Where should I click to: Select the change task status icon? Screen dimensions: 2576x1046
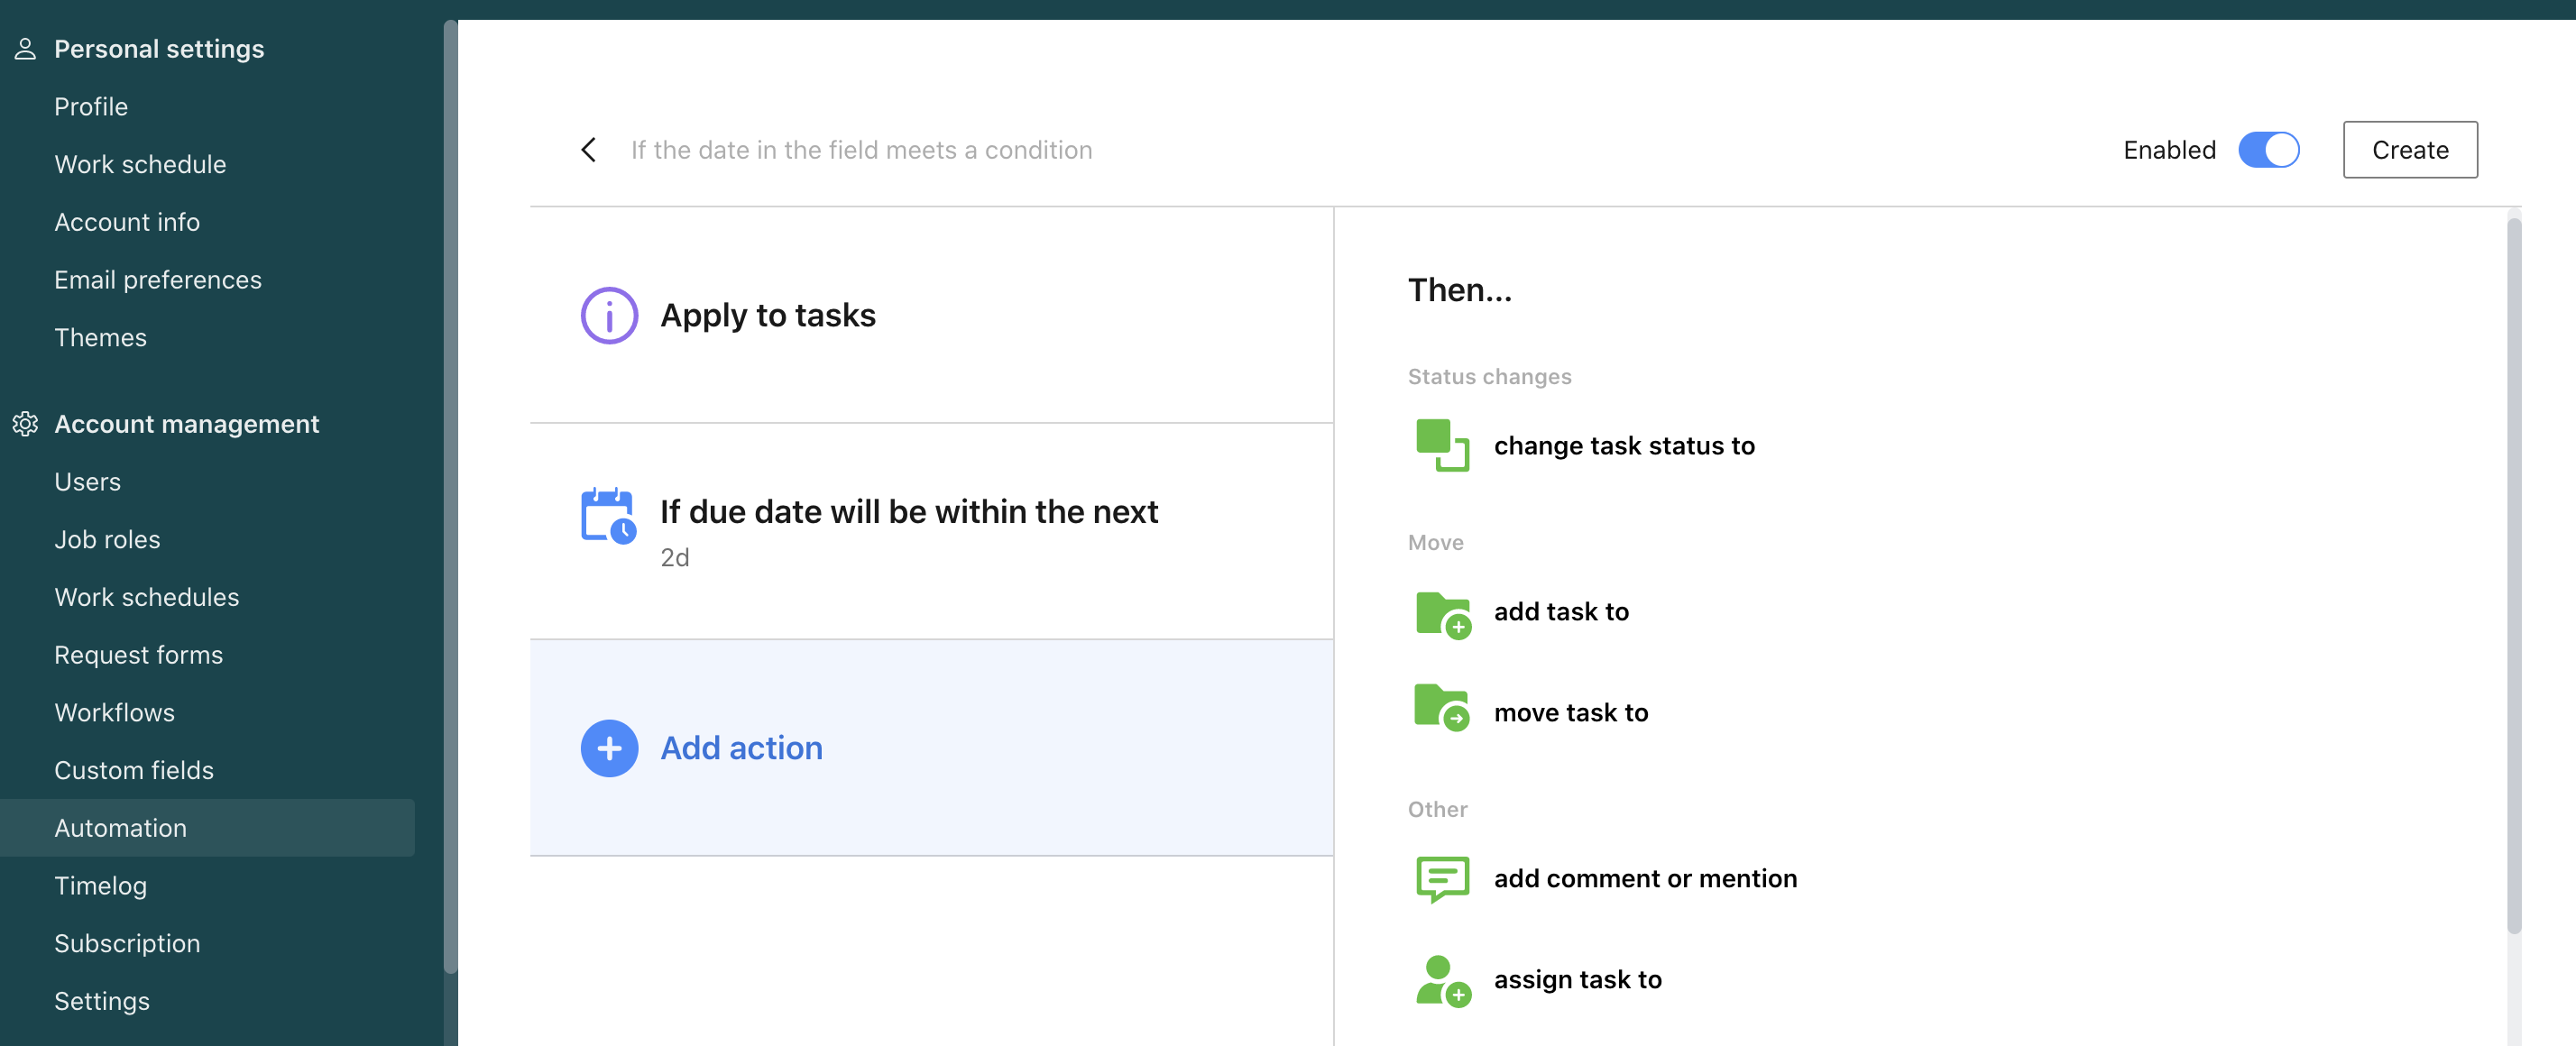tap(1441, 445)
